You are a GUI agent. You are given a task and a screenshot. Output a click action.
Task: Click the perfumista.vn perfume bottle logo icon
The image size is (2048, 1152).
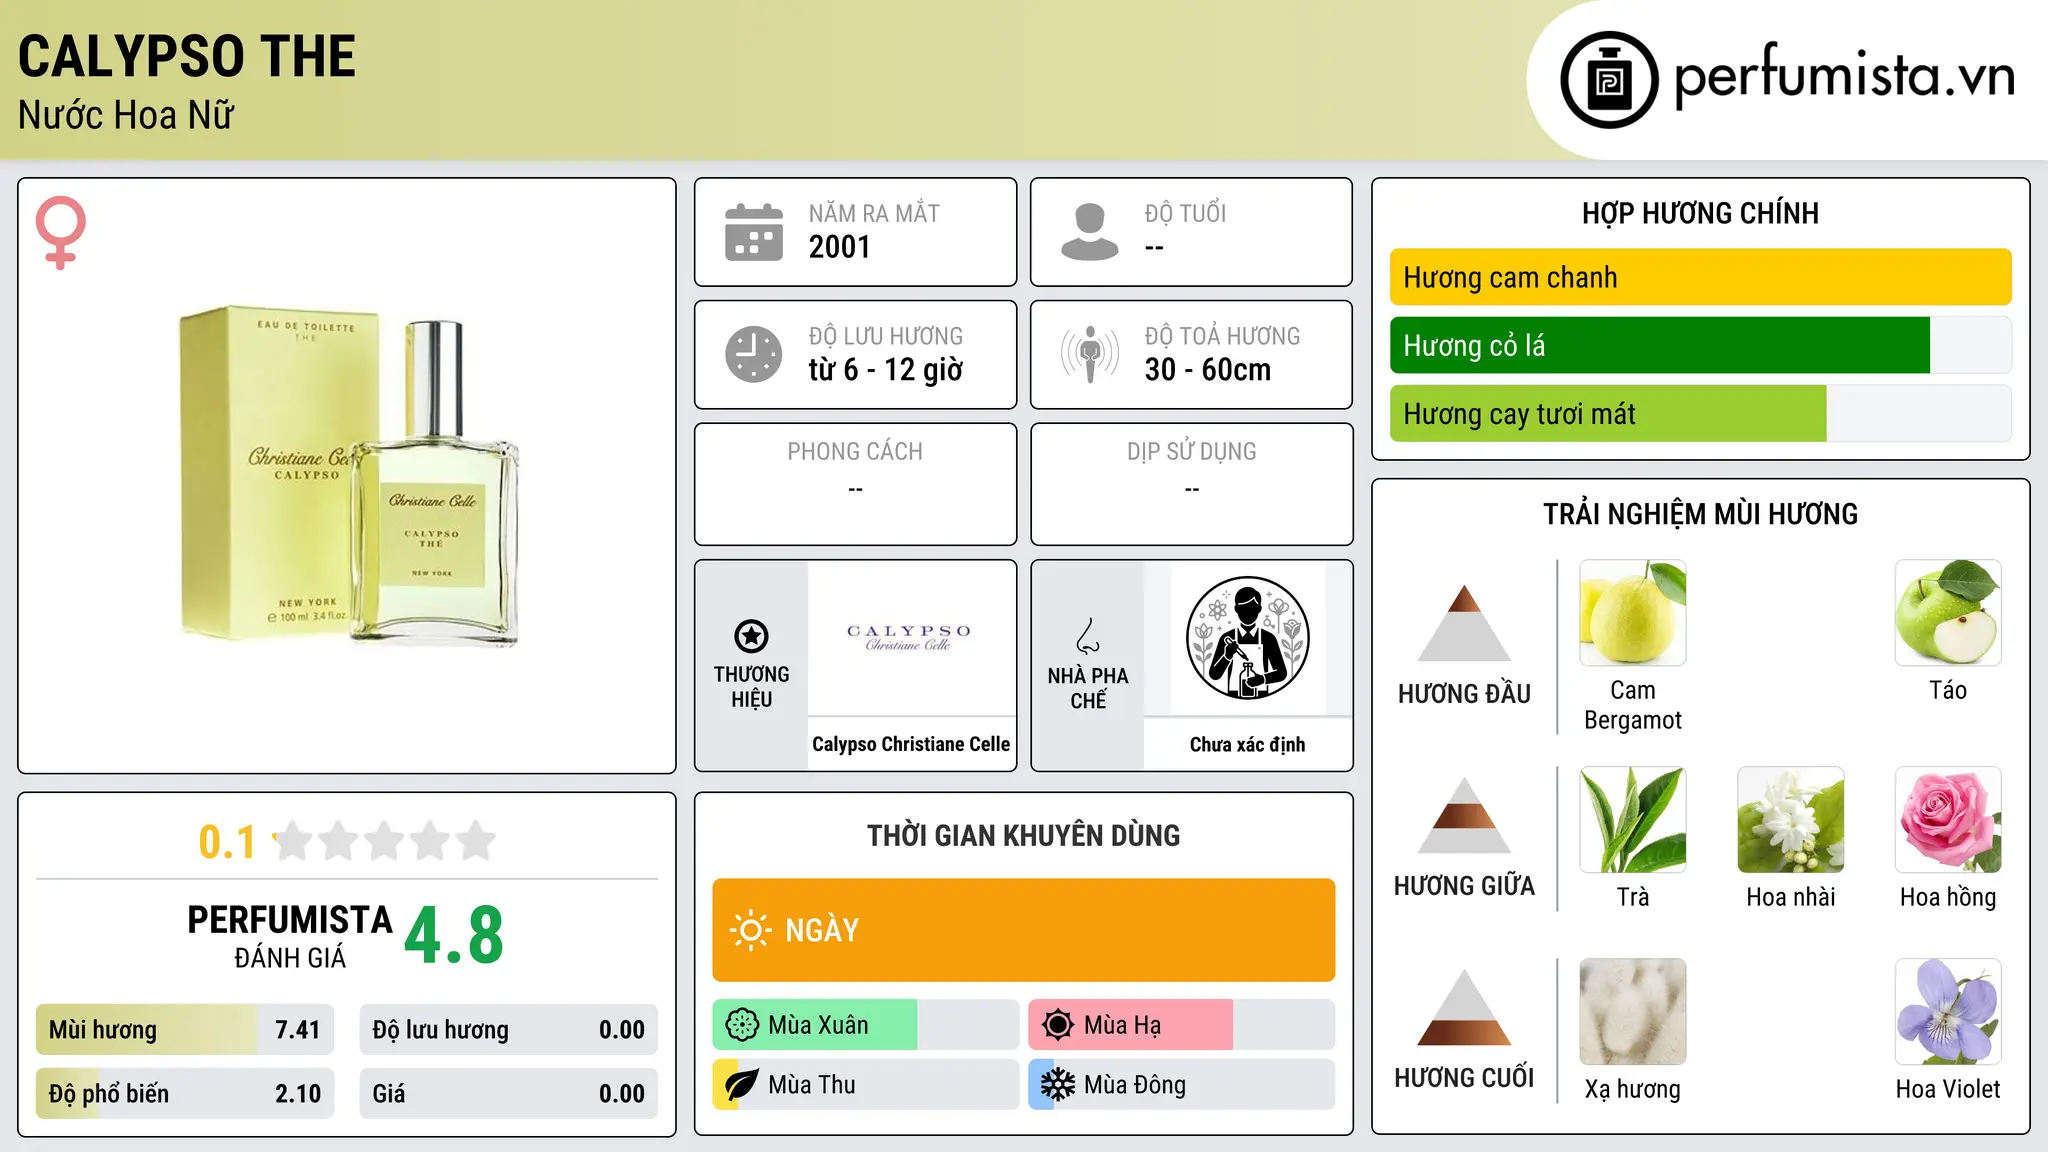tap(1609, 80)
